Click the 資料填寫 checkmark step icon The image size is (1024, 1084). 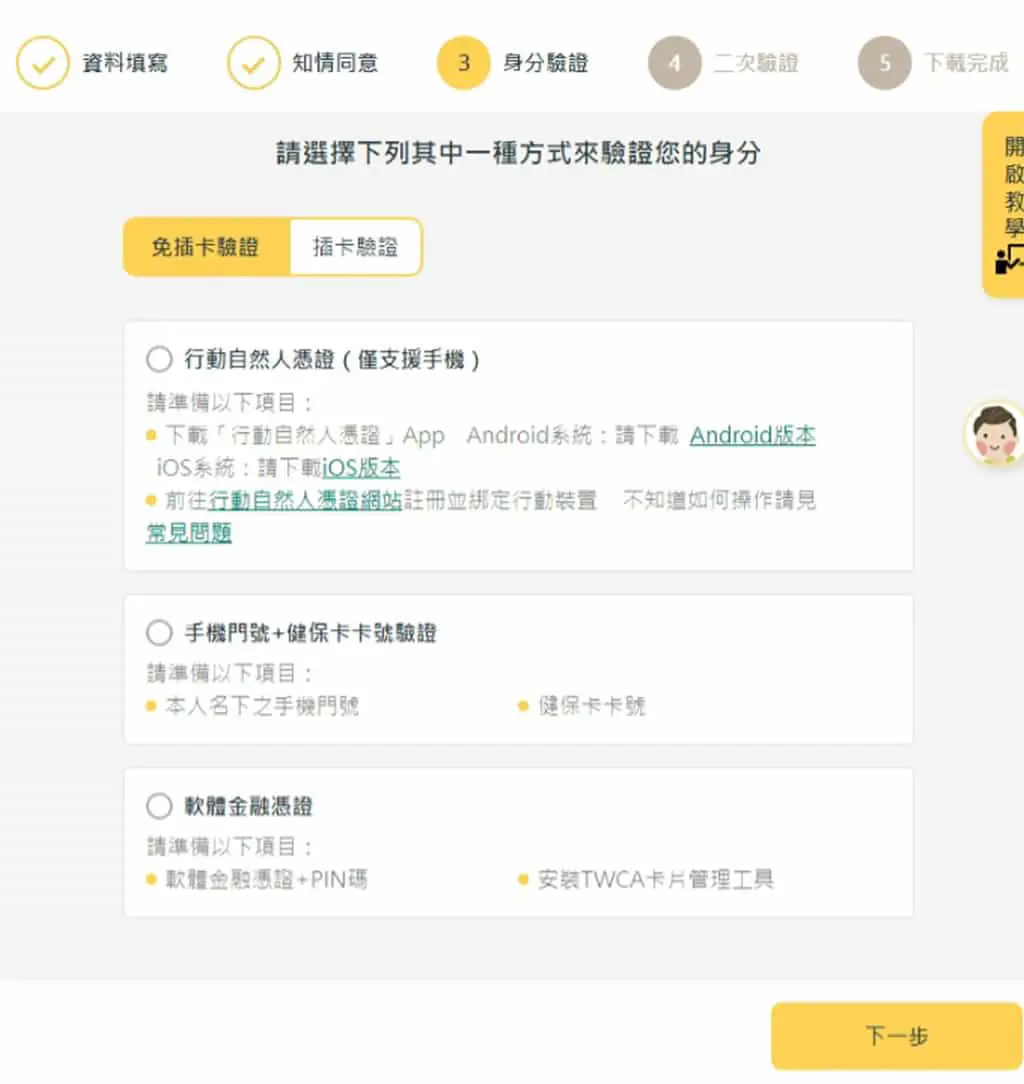coord(43,63)
